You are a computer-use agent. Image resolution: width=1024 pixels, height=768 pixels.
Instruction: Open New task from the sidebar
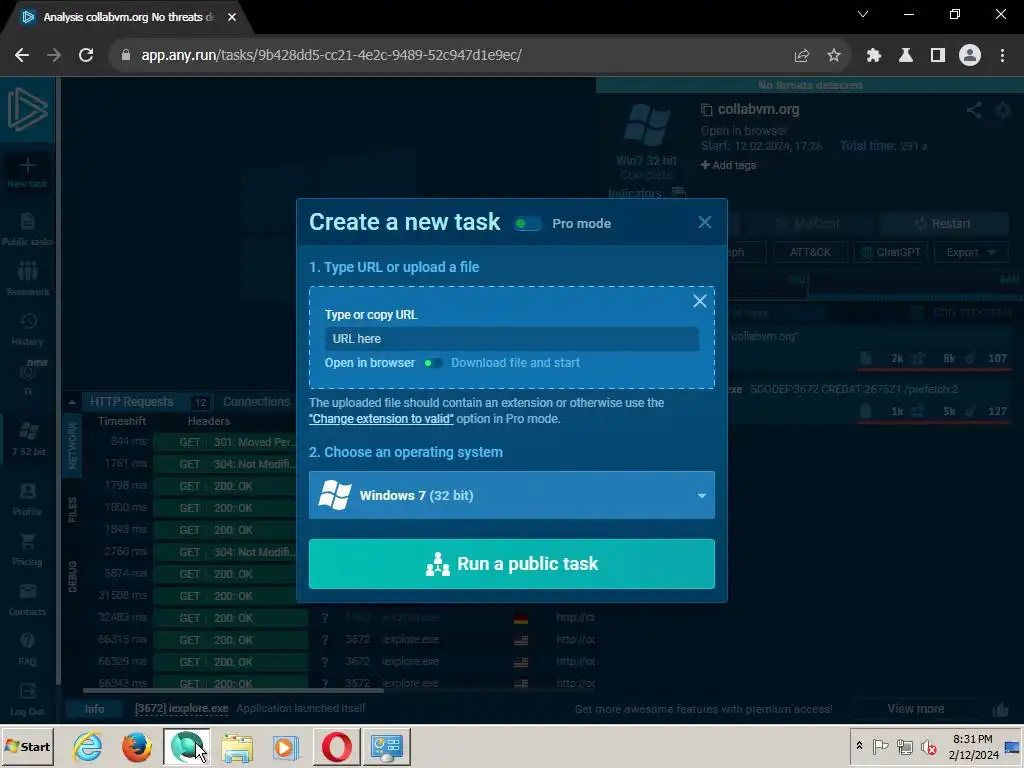click(x=27, y=172)
